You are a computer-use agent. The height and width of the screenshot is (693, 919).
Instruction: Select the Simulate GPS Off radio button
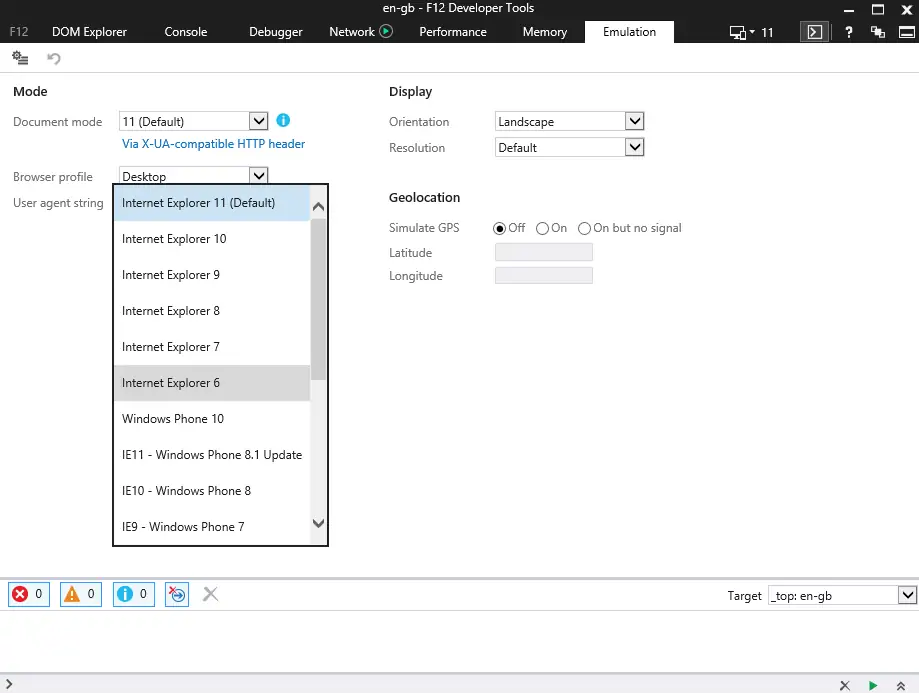(499, 228)
